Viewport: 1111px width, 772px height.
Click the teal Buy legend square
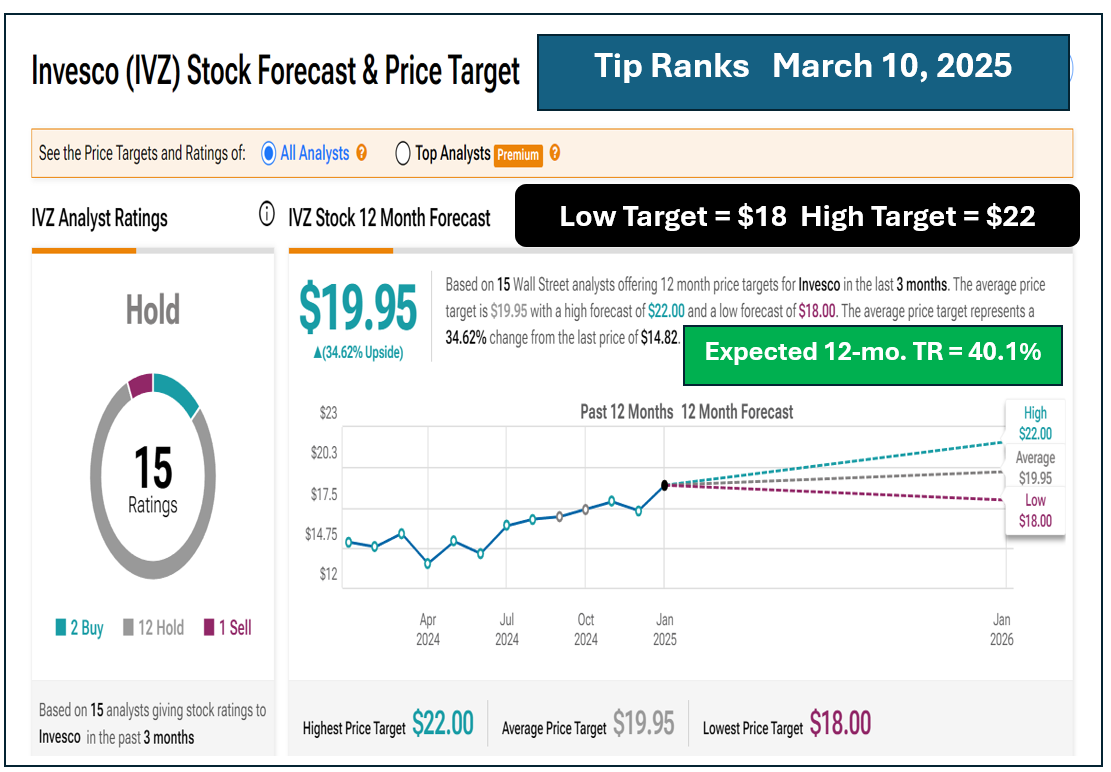tap(61, 628)
